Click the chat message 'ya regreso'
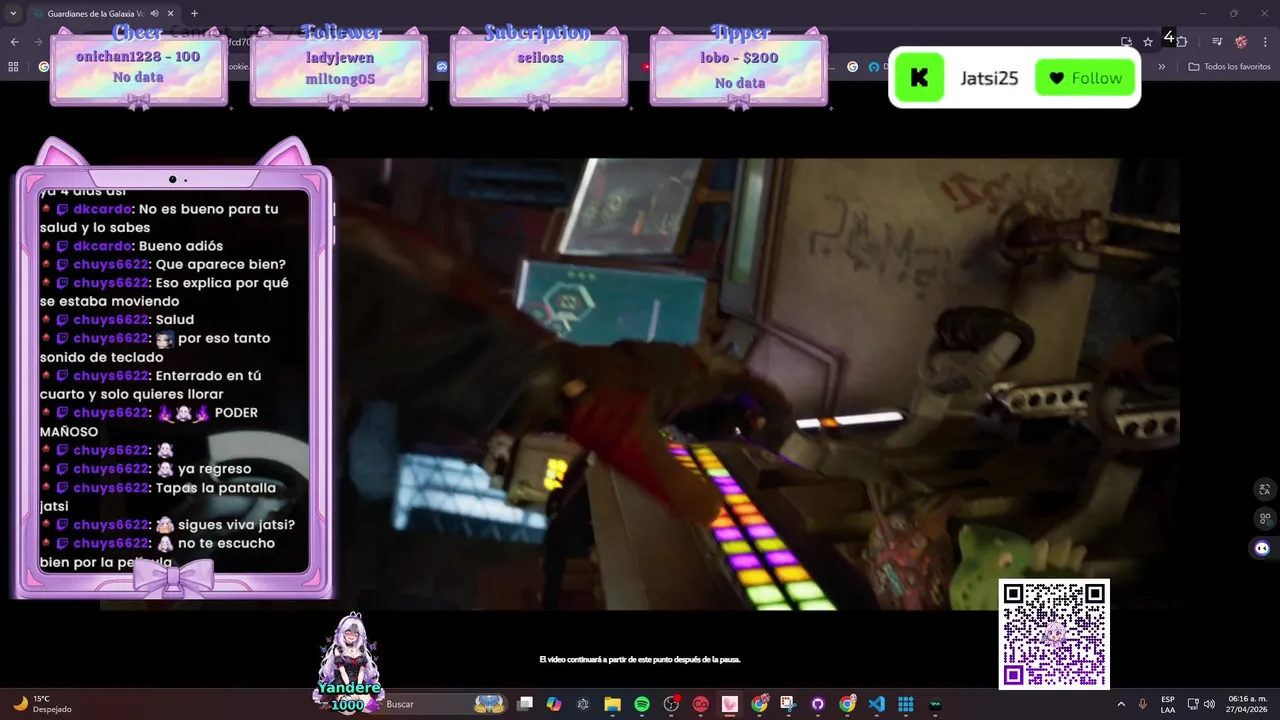Viewport: 1280px width, 720px height. click(214, 469)
